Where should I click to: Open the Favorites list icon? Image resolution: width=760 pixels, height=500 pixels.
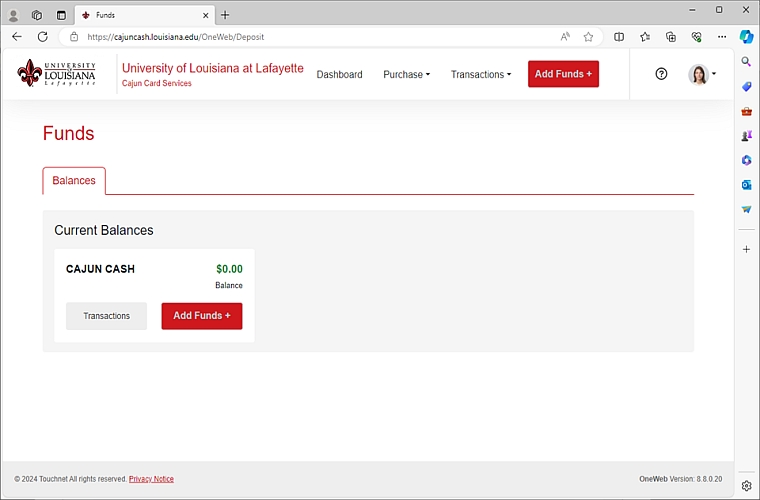[645, 37]
